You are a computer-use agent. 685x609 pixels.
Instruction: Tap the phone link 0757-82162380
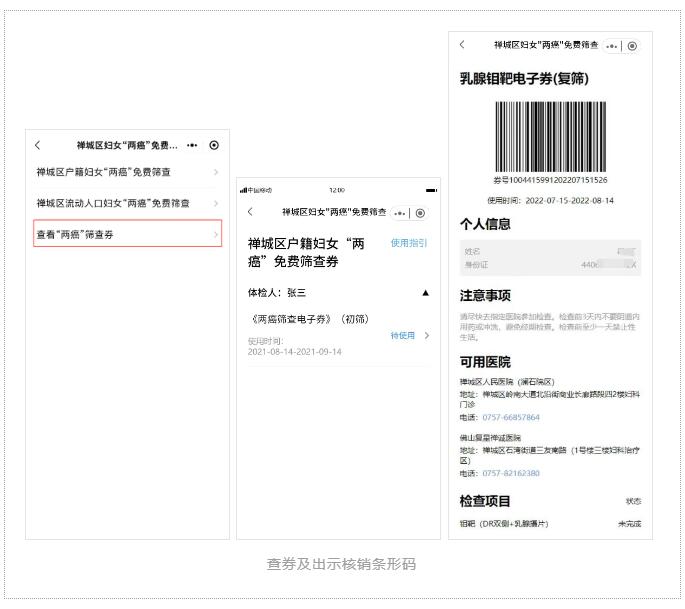click(x=511, y=473)
